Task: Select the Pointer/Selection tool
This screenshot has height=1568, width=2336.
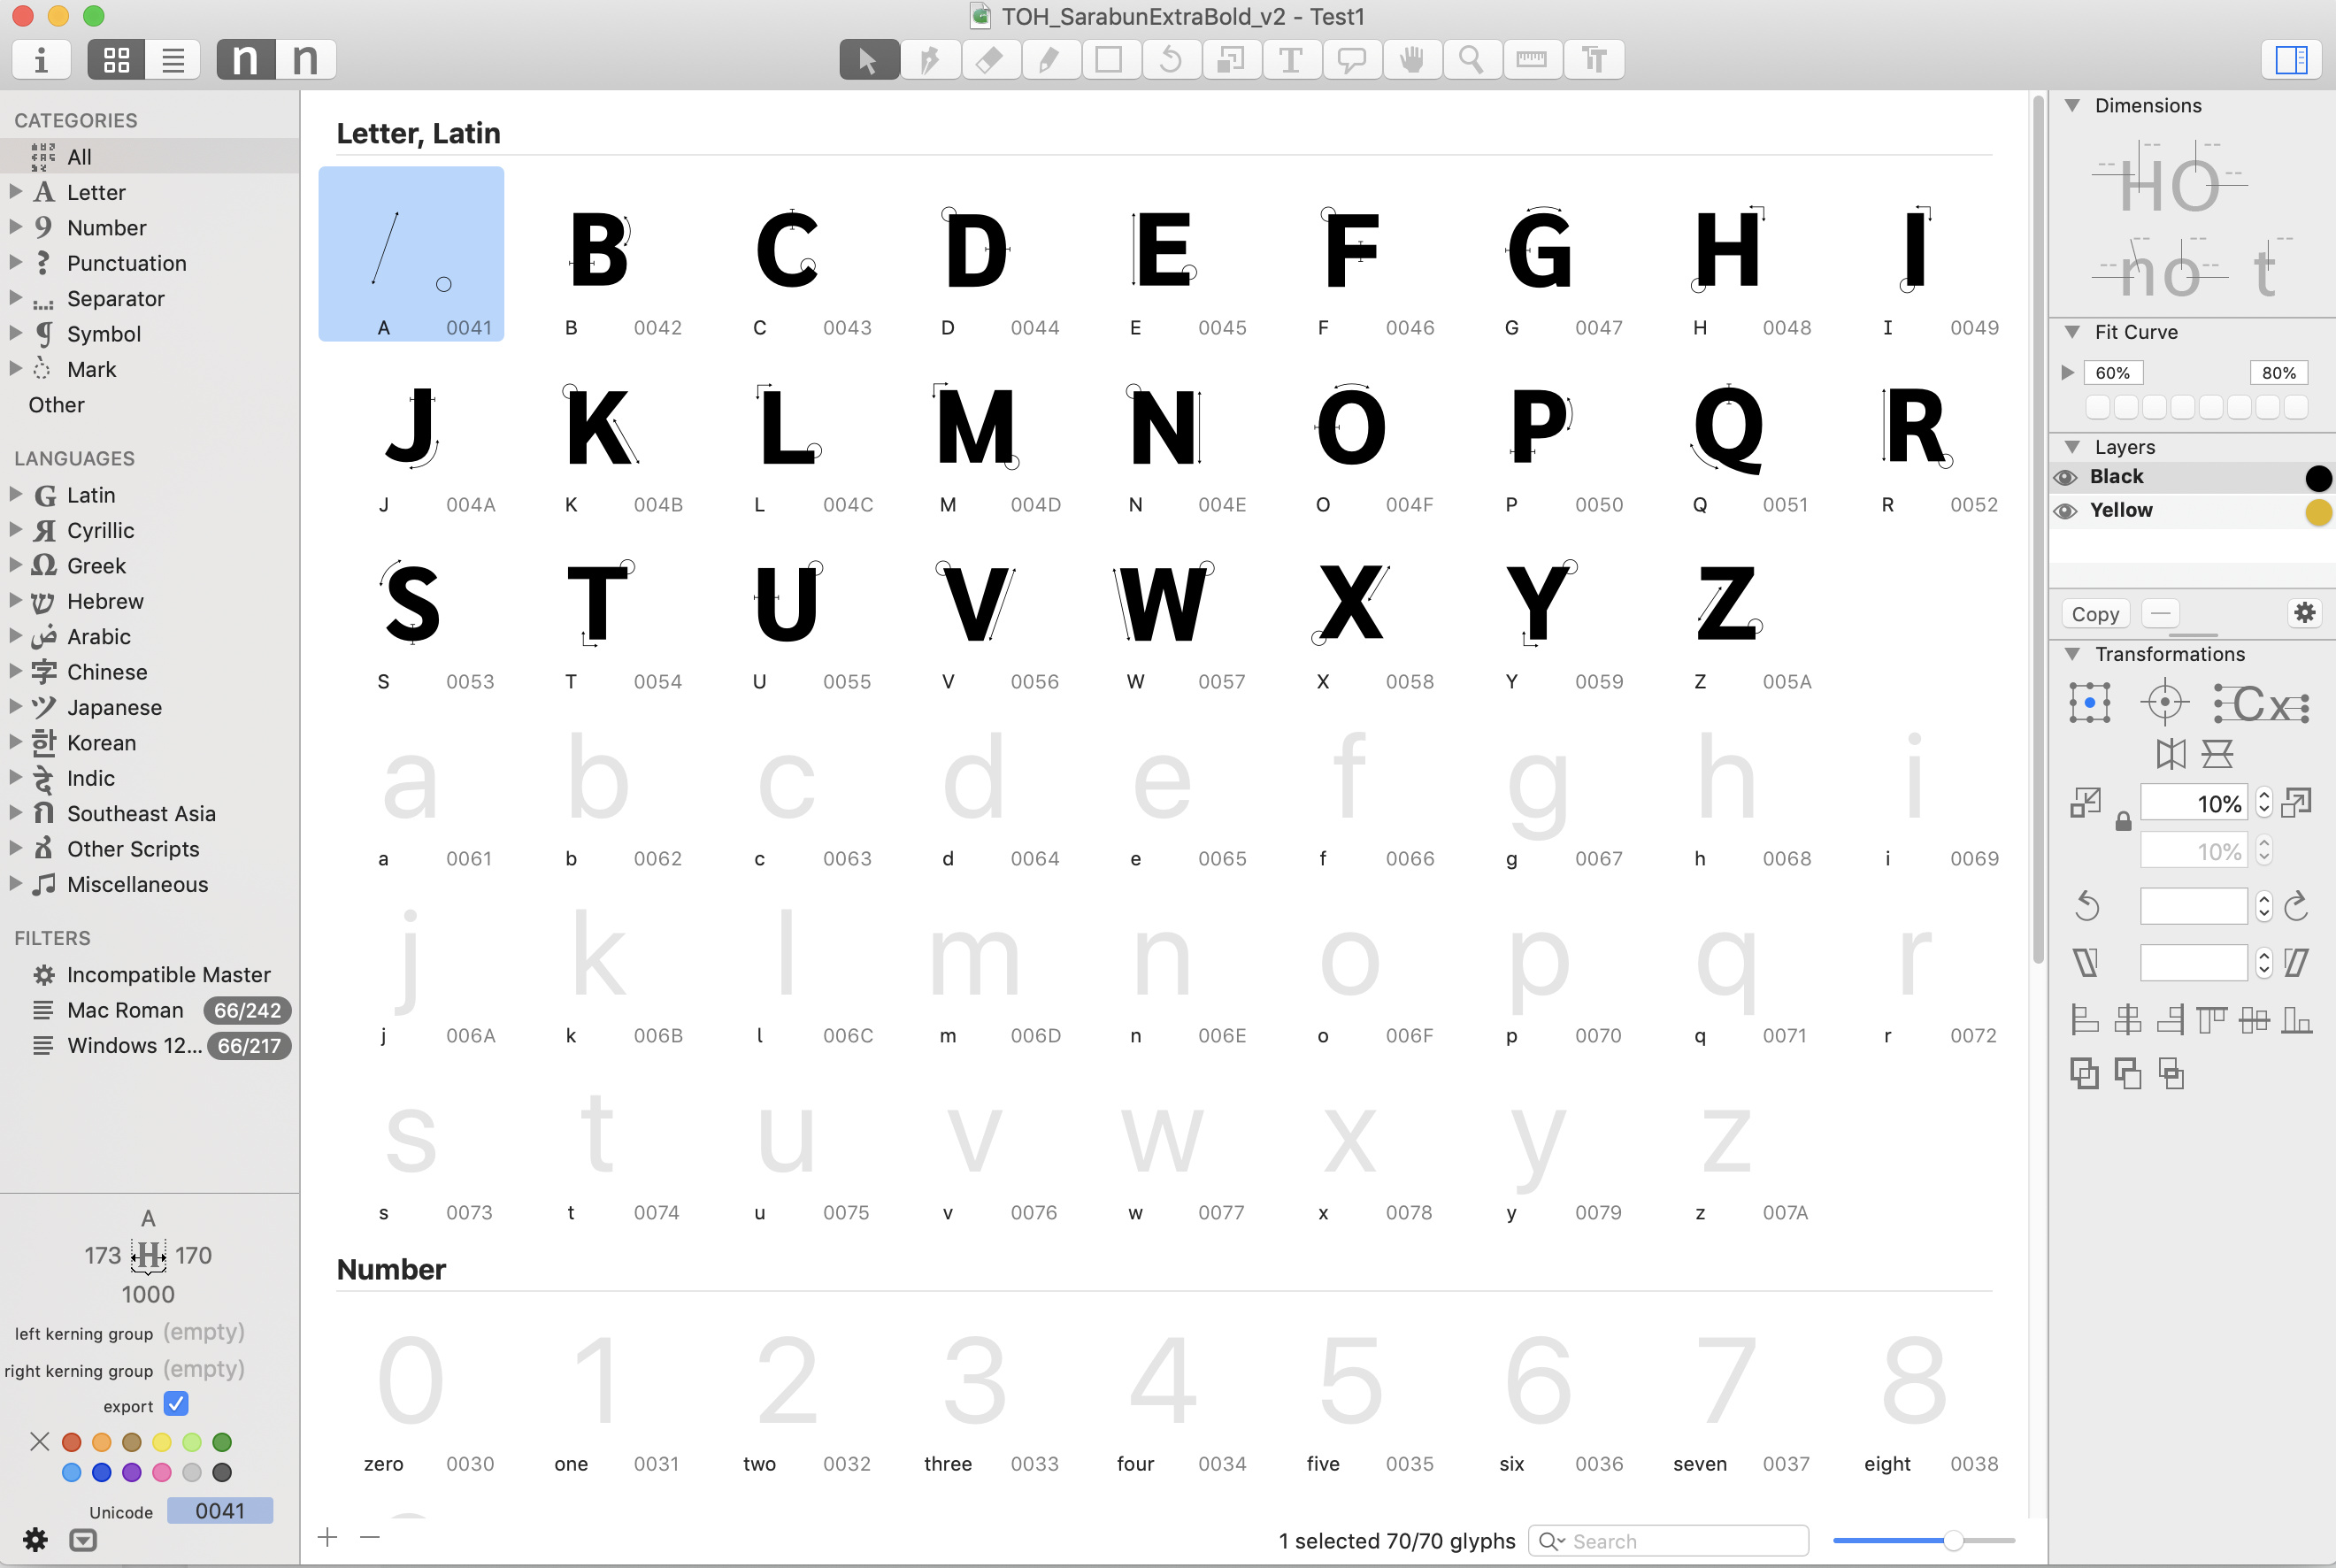Action: click(x=868, y=59)
